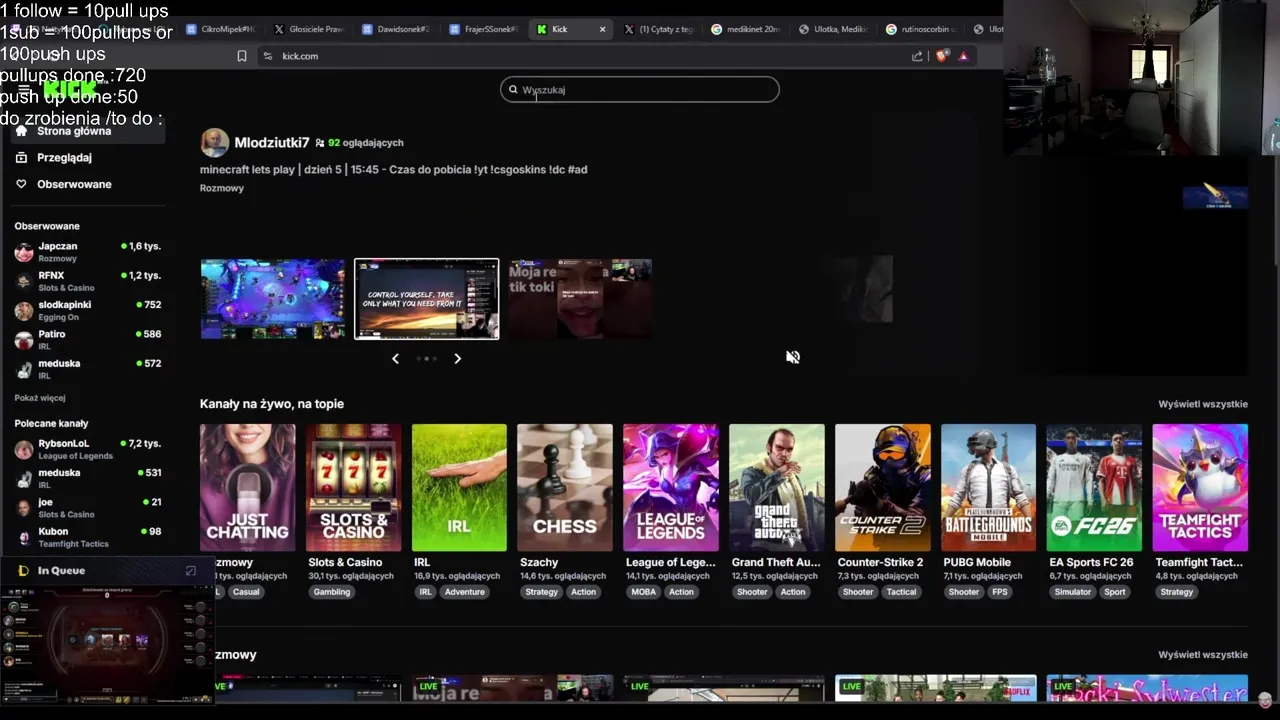
Task: Click Wyświetl wszystkie for Rozmowy section
Action: click(x=1203, y=655)
